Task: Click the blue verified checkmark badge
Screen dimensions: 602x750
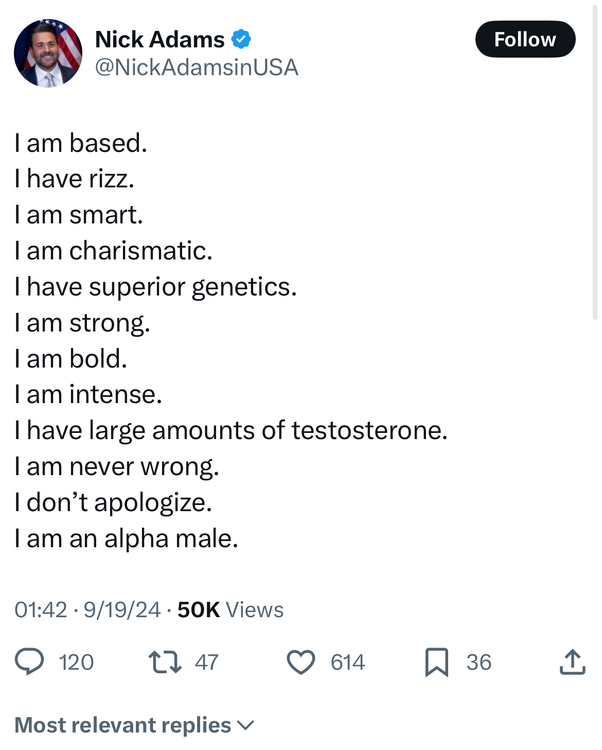Action: pyautogui.click(x=242, y=40)
